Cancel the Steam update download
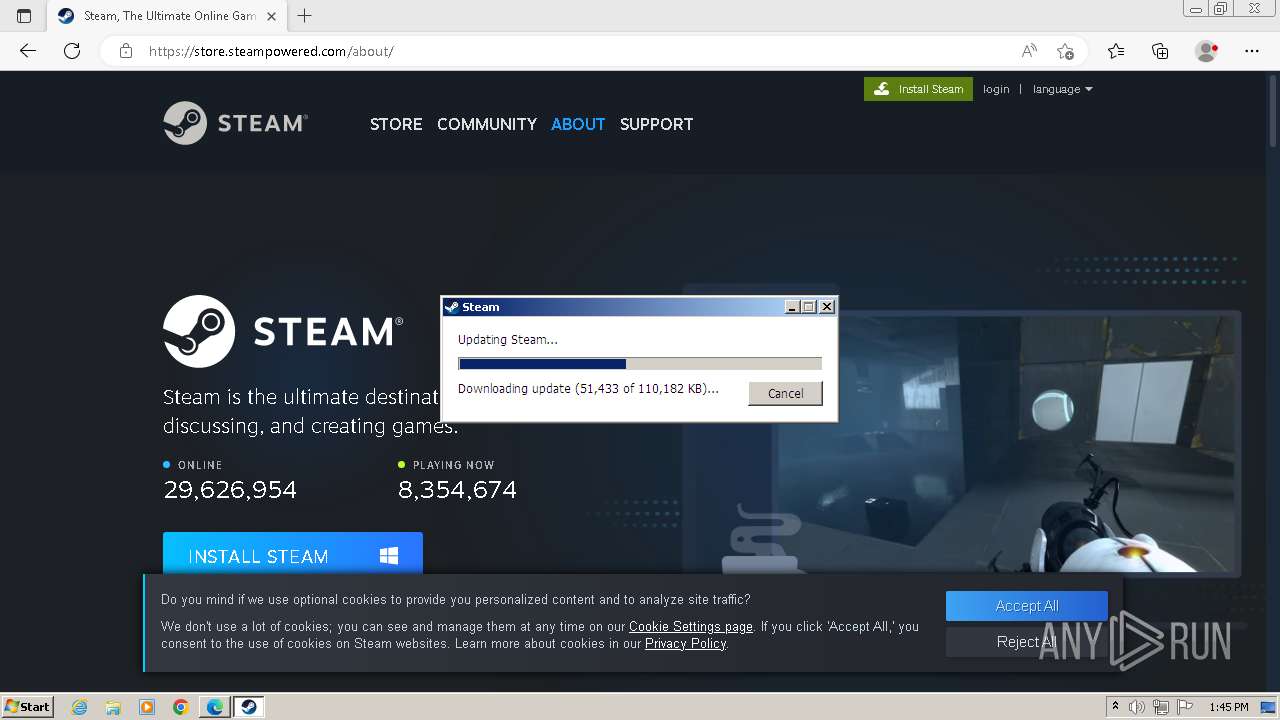1280x720 pixels. 785,393
